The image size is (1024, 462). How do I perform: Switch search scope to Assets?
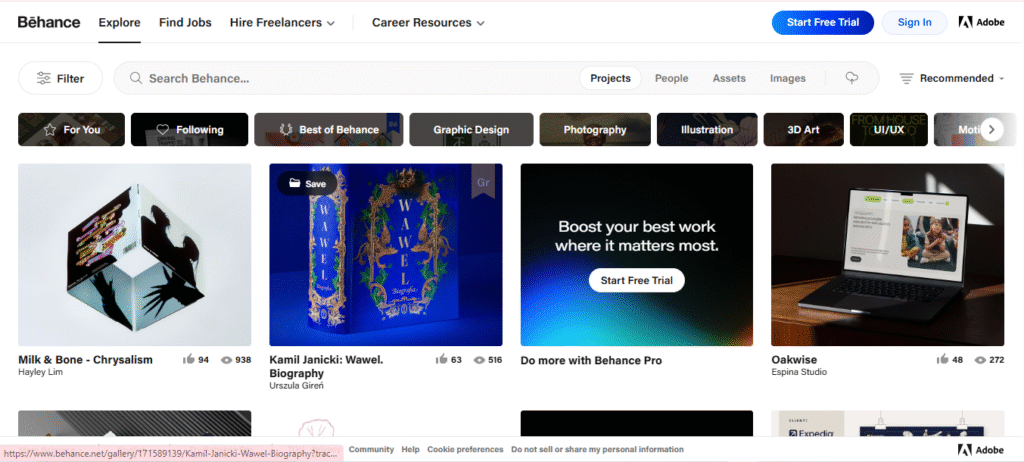tap(729, 78)
